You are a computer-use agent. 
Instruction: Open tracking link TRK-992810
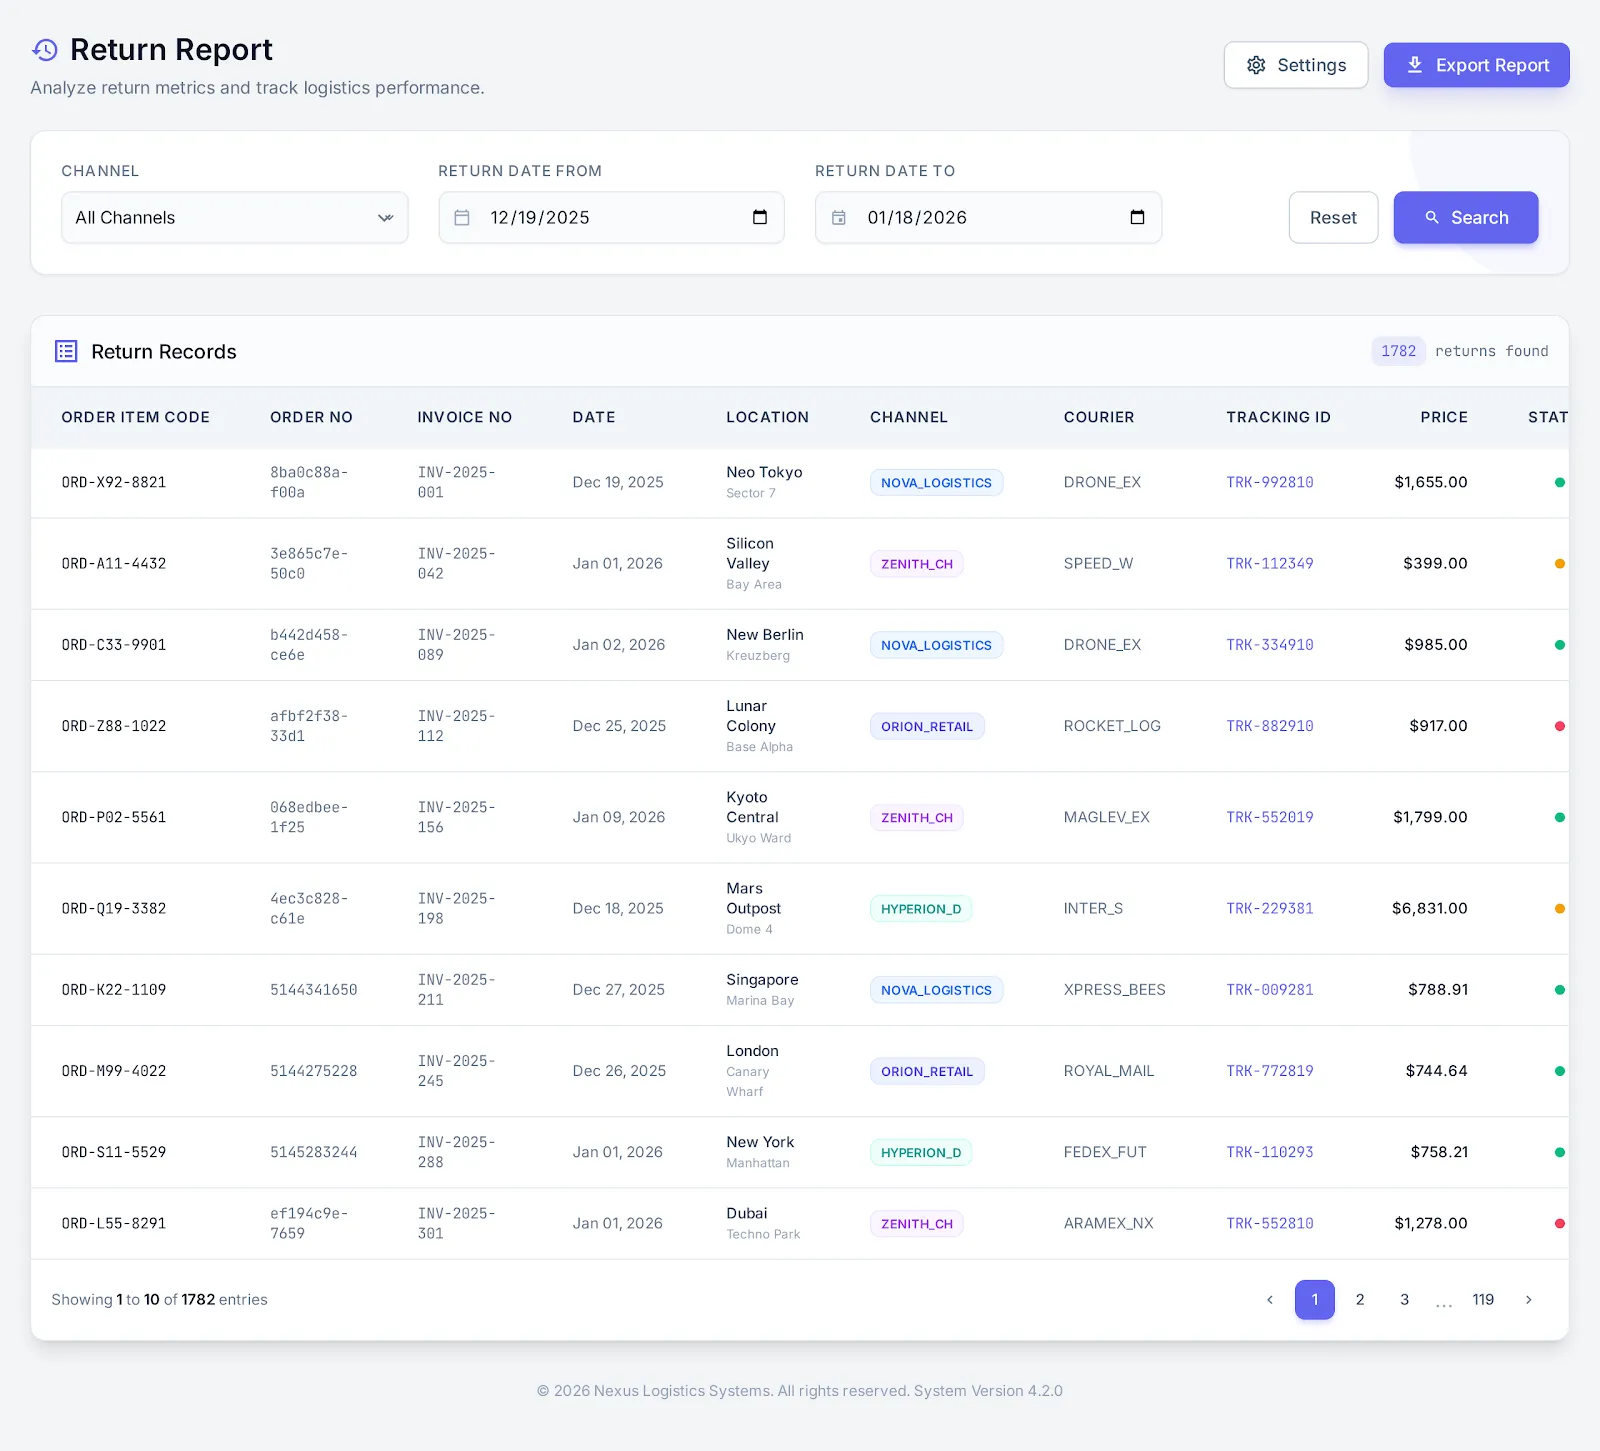pos(1269,482)
